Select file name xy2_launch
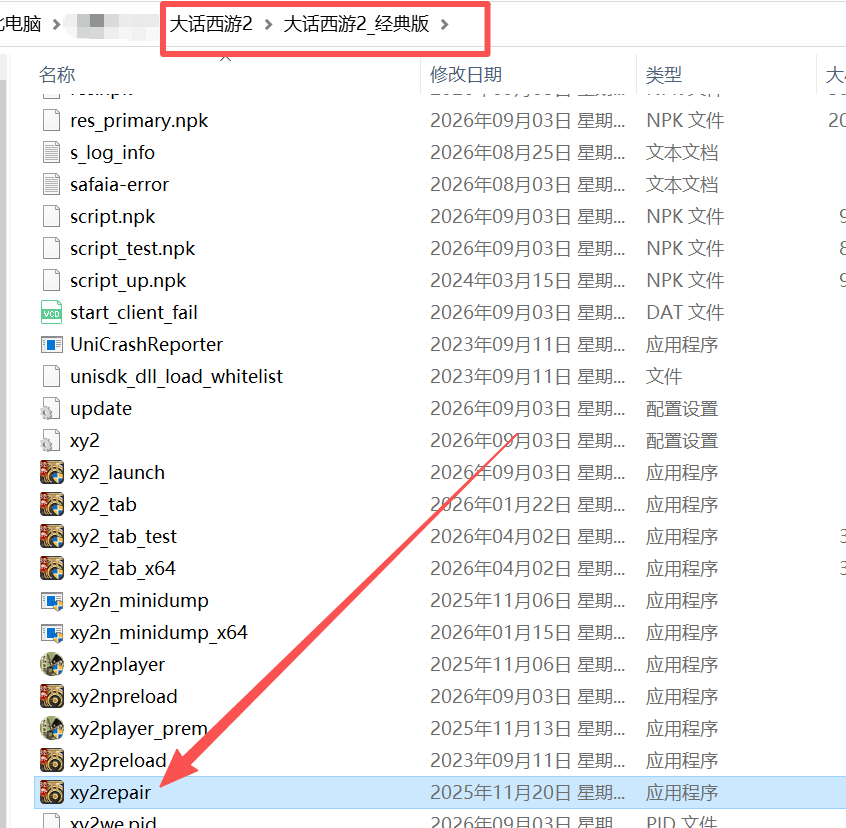The width and height of the screenshot is (846, 828). click(x=117, y=473)
